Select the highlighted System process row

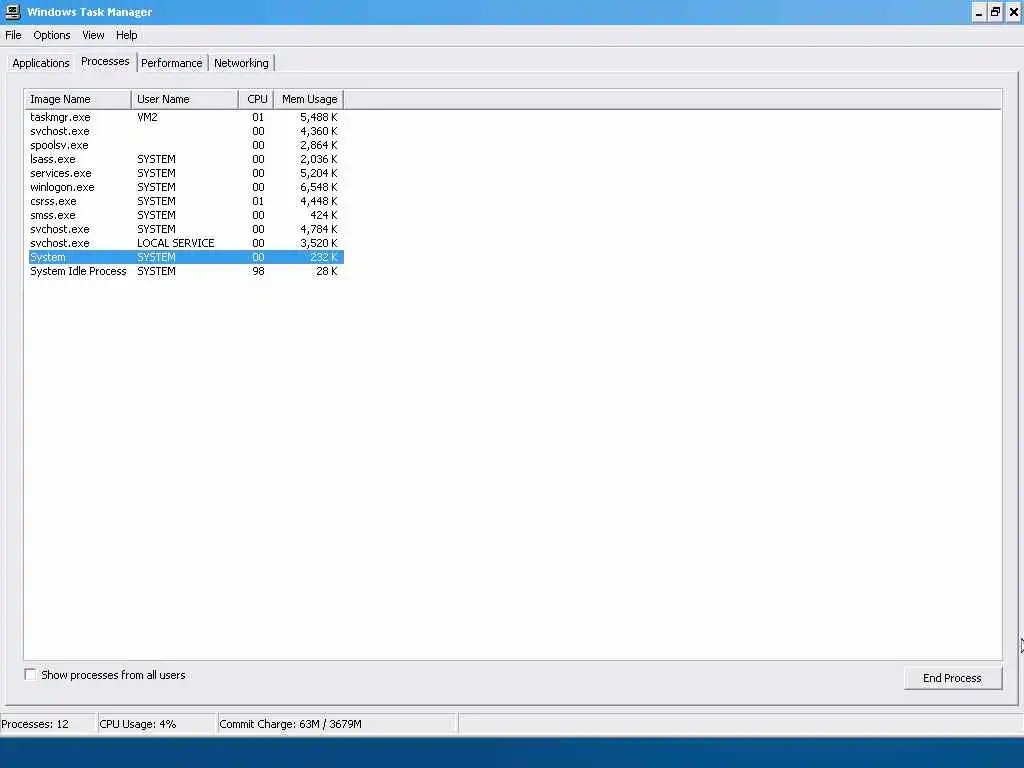(185, 257)
